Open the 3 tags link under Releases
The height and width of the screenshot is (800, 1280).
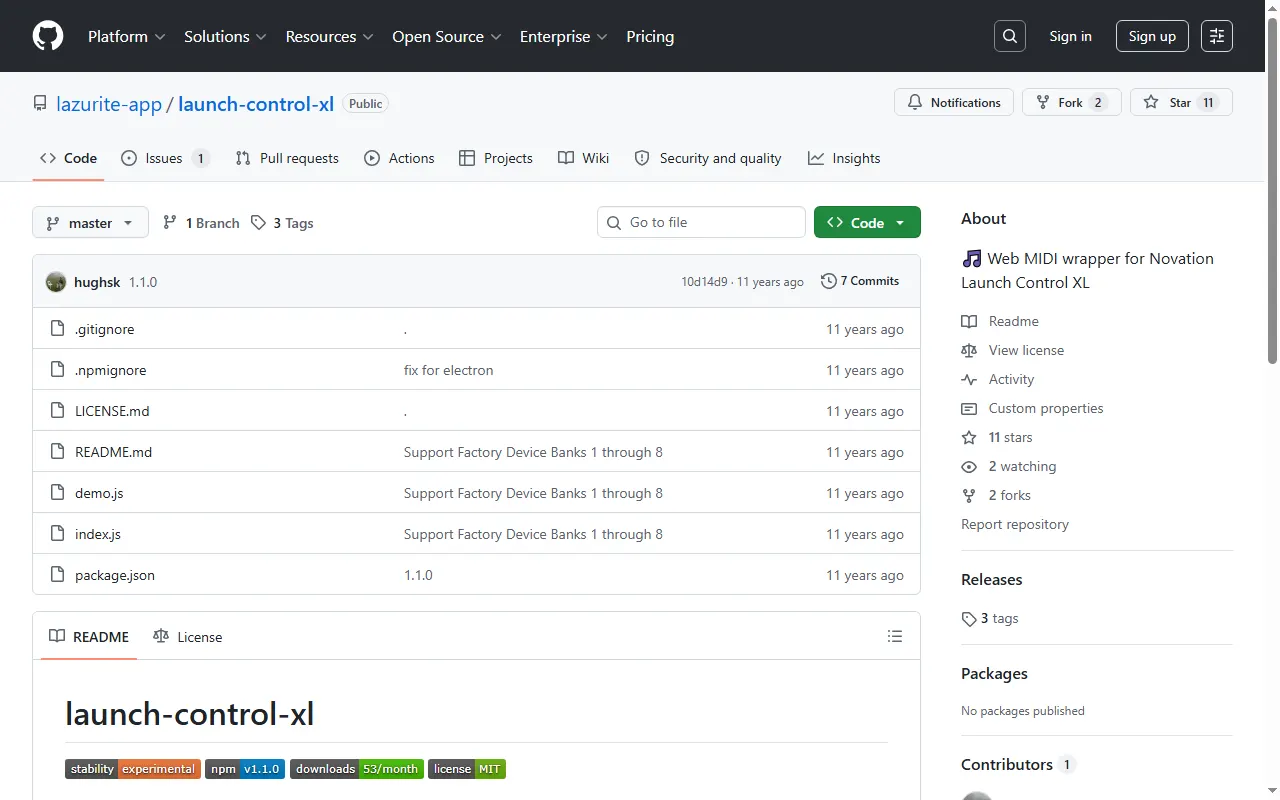pos(990,618)
